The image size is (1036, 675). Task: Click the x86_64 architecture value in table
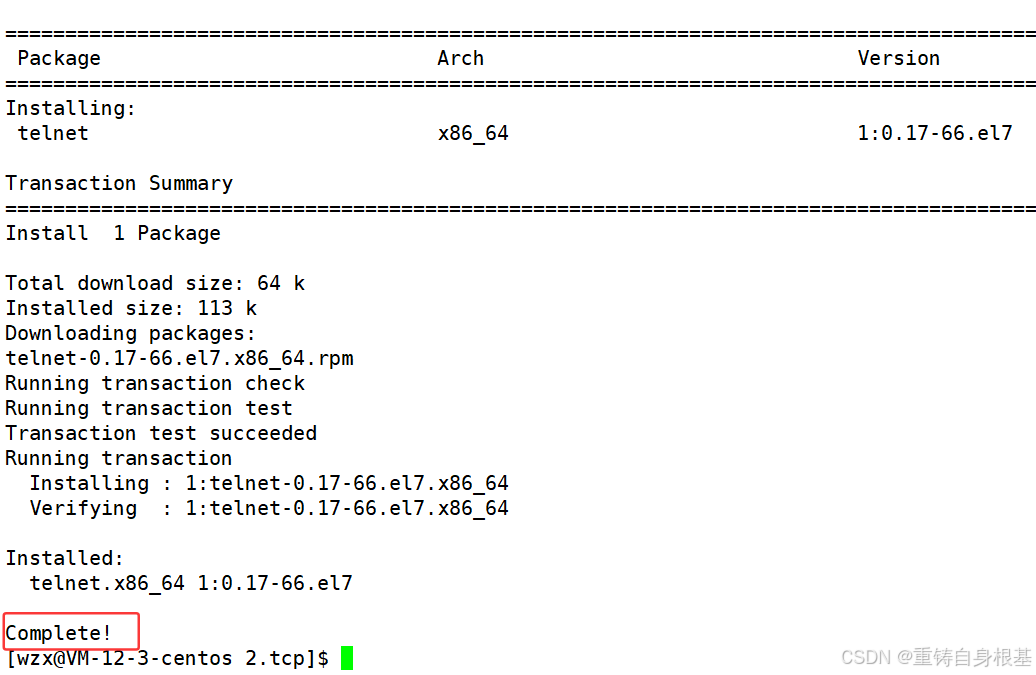[x=473, y=133]
